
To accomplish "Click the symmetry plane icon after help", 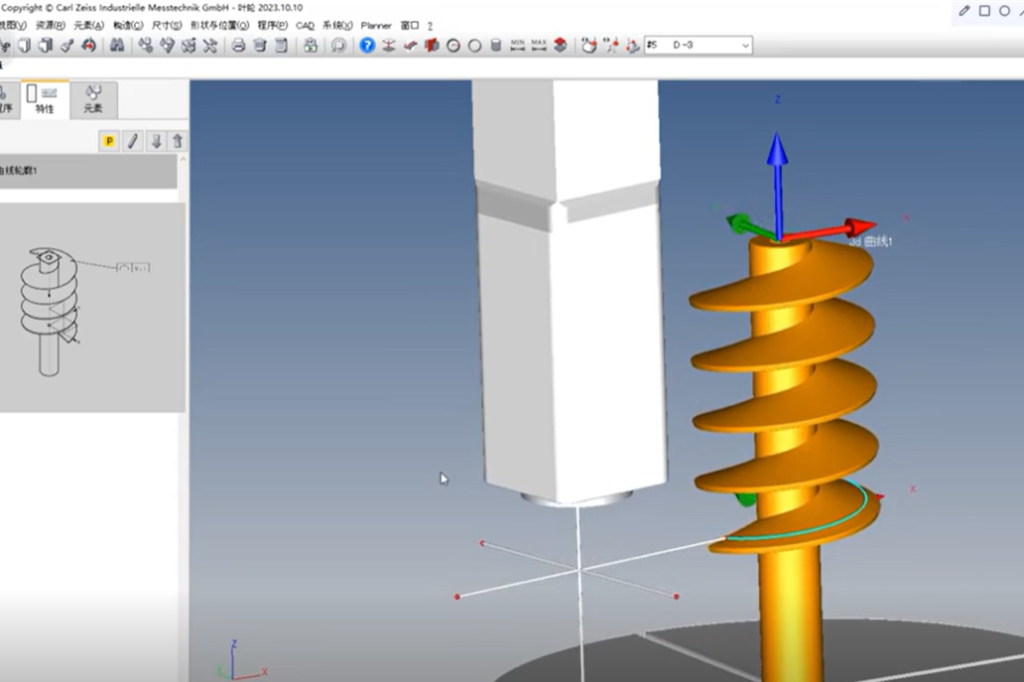I will pyautogui.click(x=389, y=45).
